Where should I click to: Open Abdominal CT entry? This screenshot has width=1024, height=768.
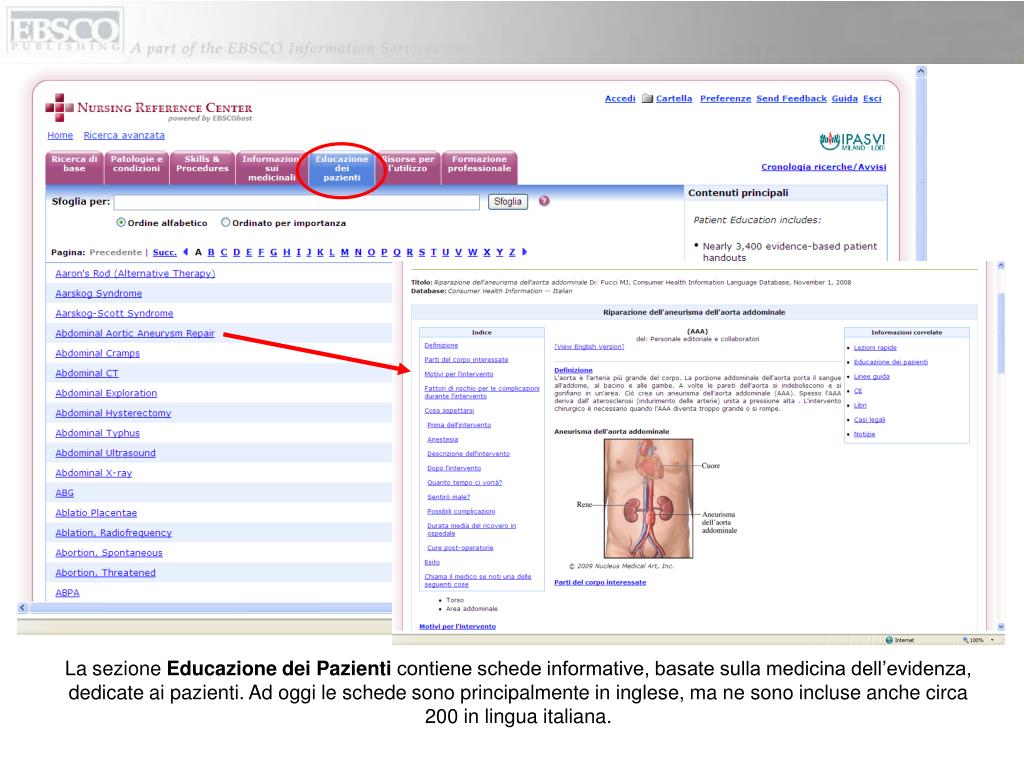click(87, 374)
